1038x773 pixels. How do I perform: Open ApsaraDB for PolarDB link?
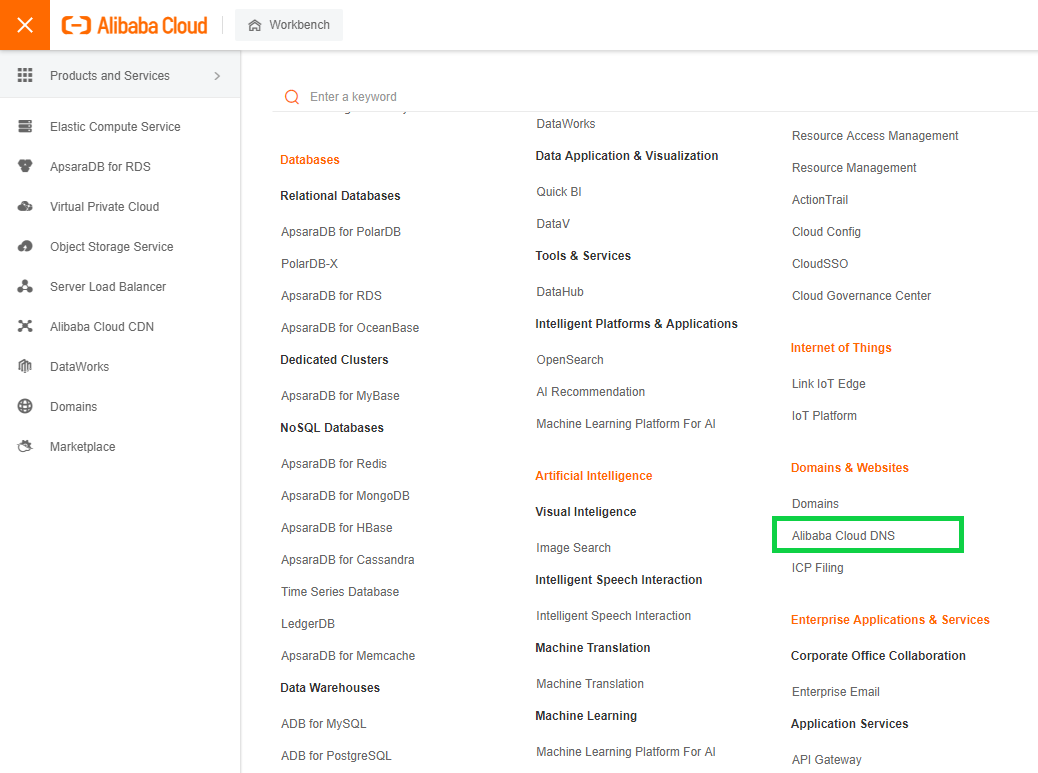pyautogui.click(x=340, y=232)
